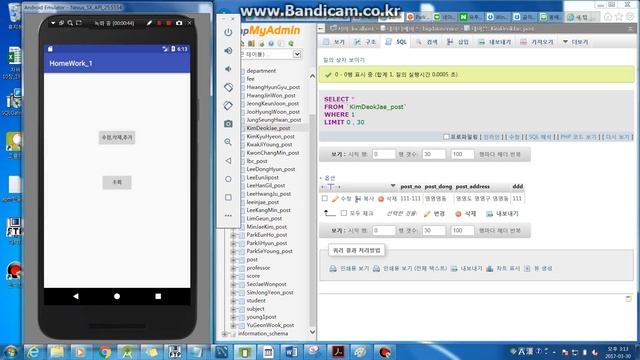Click the refresh link at the end of the query links
Viewport: 640px width, 360px height.
click(618, 137)
